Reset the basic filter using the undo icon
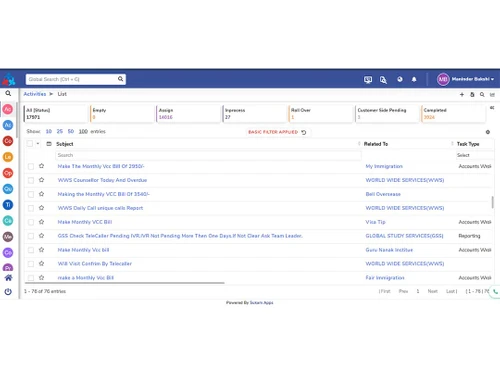The image size is (500, 375). (304, 132)
